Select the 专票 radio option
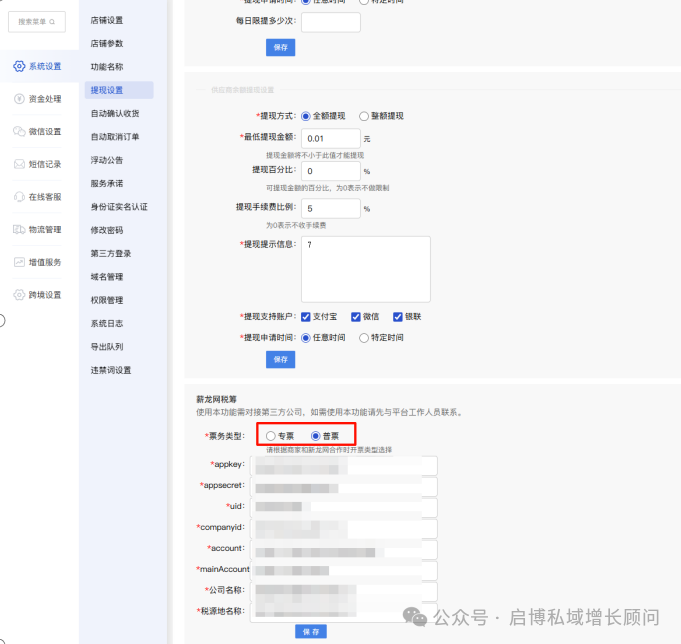Screen dimensions: 681x644 271,436
